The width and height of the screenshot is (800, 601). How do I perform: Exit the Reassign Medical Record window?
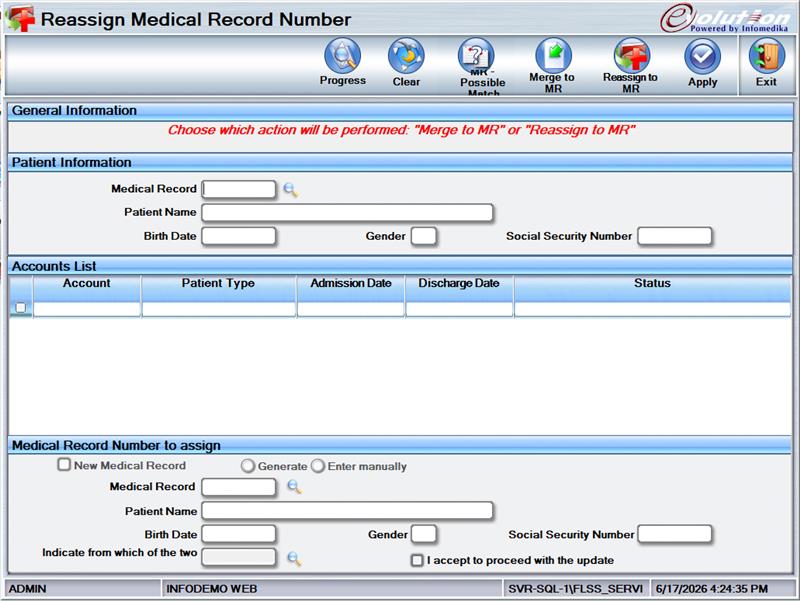(x=766, y=56)
